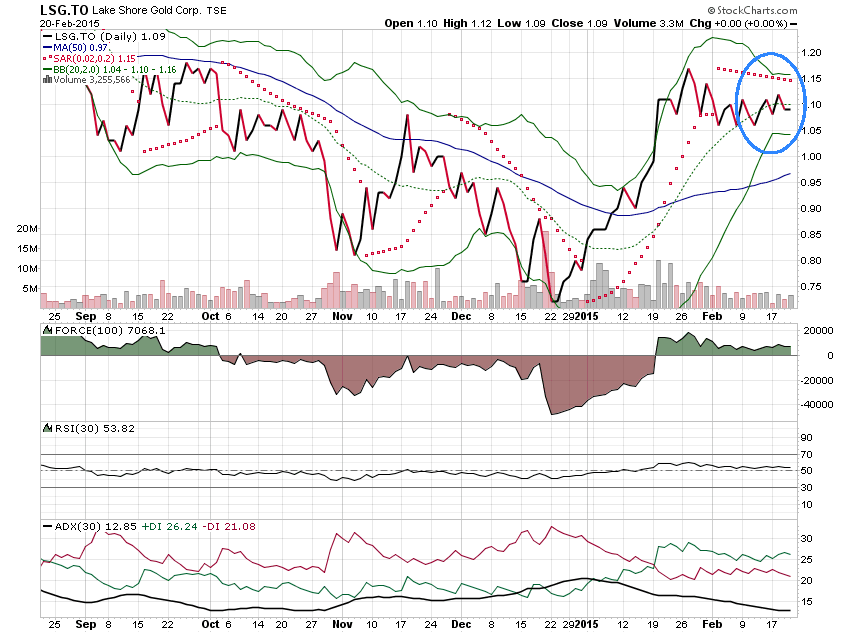Screen dimensions: 850x633
Task: Click Feb on the bottom ADX date axis
Action: coord(712,624)
